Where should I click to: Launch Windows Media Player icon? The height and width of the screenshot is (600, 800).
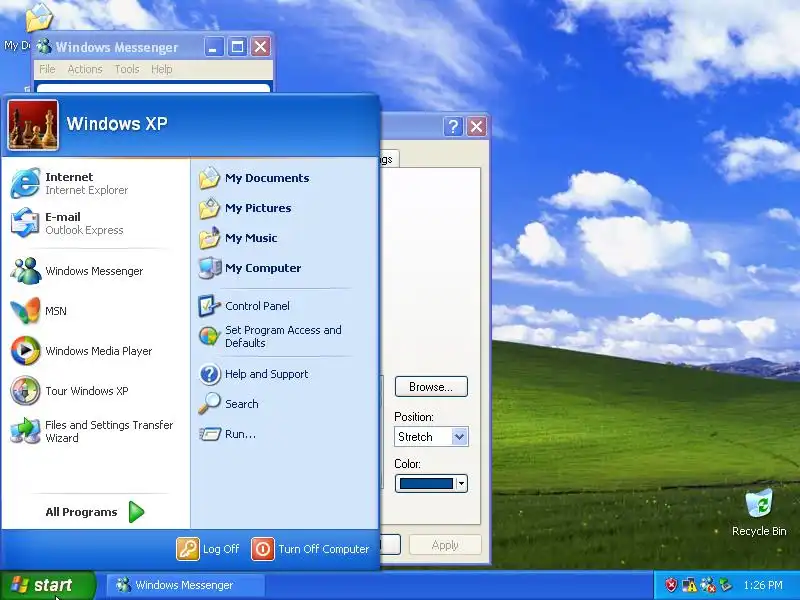(x=25, y=351)
